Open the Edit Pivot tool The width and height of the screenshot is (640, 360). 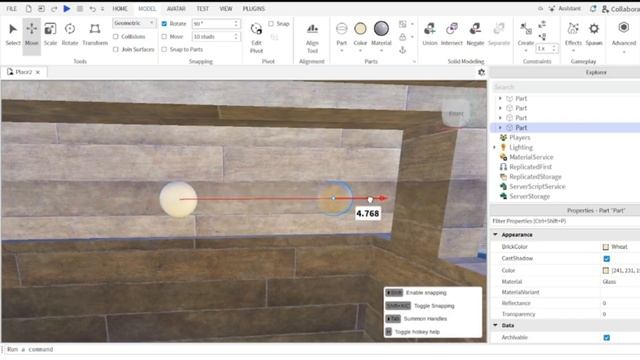point(256,38)
